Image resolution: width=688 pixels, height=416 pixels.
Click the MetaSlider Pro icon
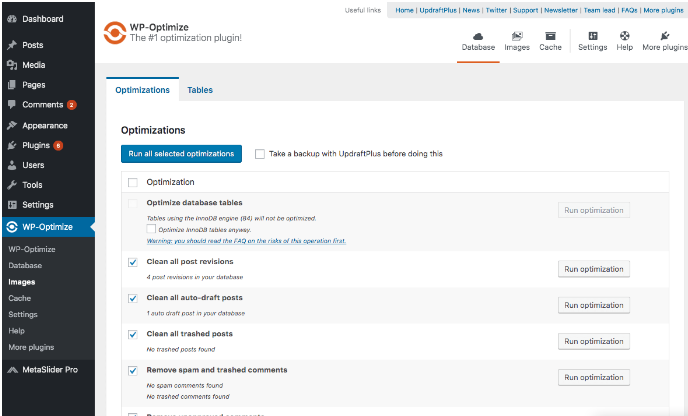point(12,370)
